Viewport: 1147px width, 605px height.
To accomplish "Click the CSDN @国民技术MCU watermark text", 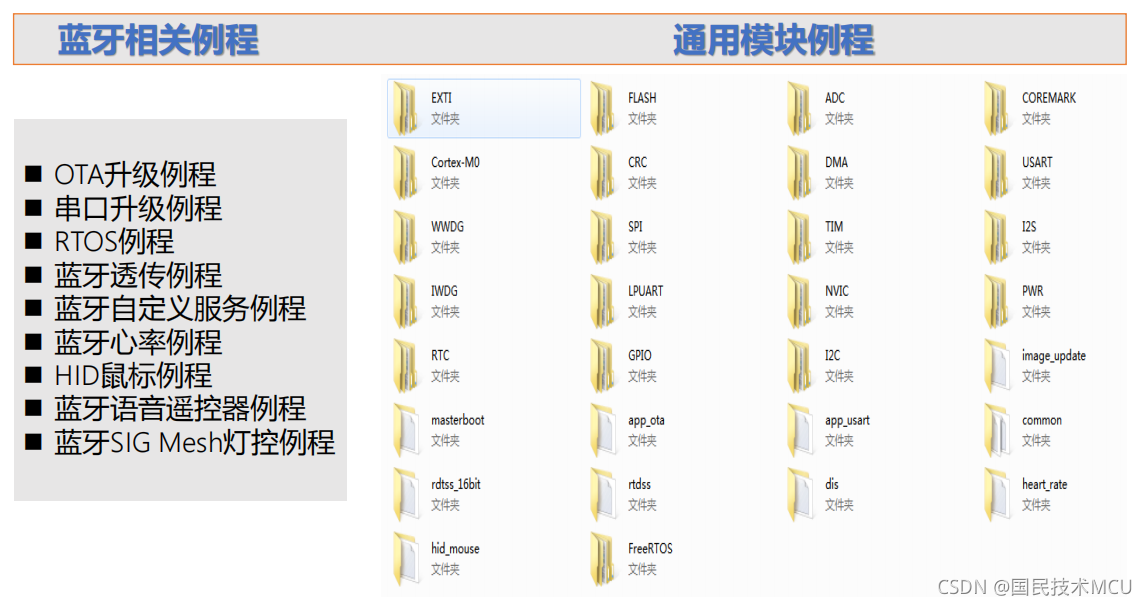I will coord(1034,588).
